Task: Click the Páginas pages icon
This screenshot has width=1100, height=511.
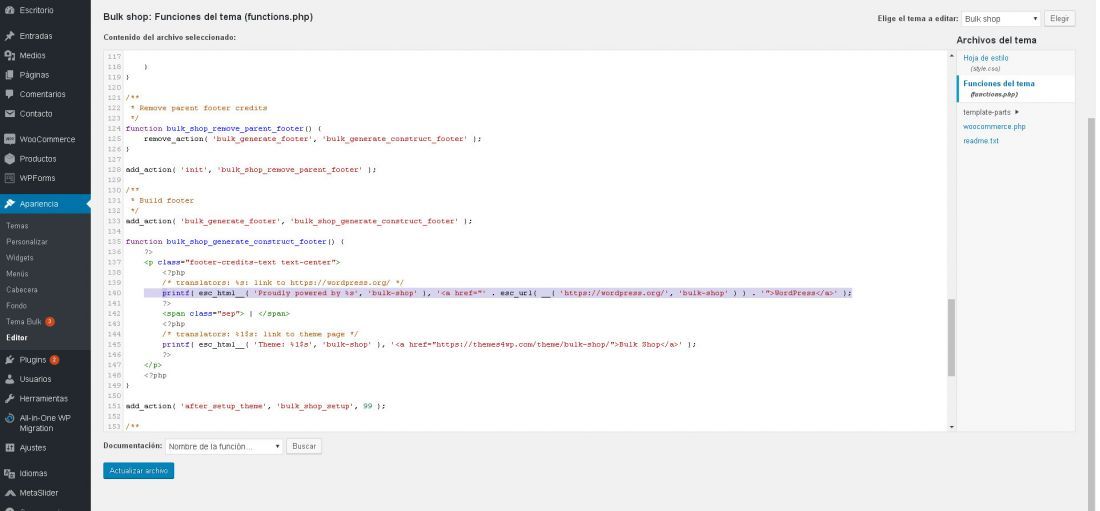Action: pyautogui.click(x=9, y=74)
